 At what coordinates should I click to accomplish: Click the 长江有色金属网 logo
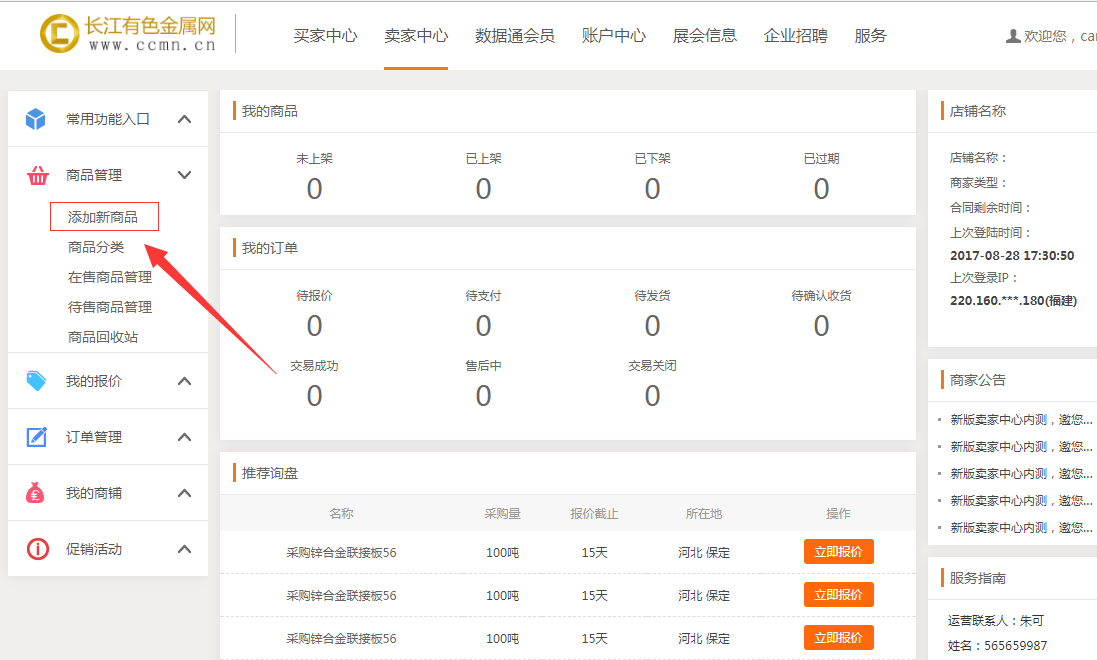point(128,34)
